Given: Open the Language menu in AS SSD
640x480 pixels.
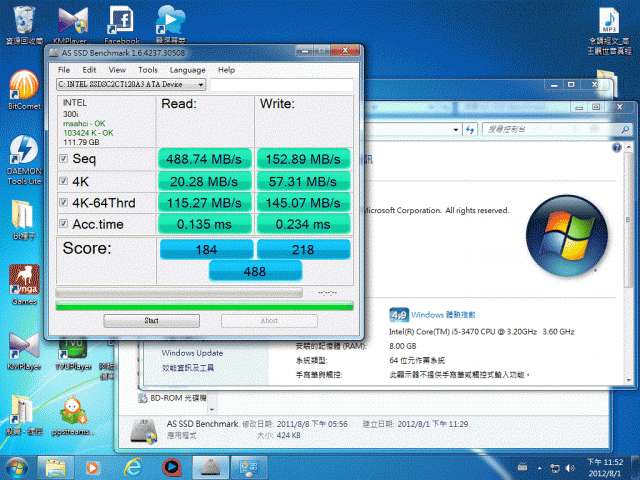Looking at the screenshot, I should pos(187,70).
